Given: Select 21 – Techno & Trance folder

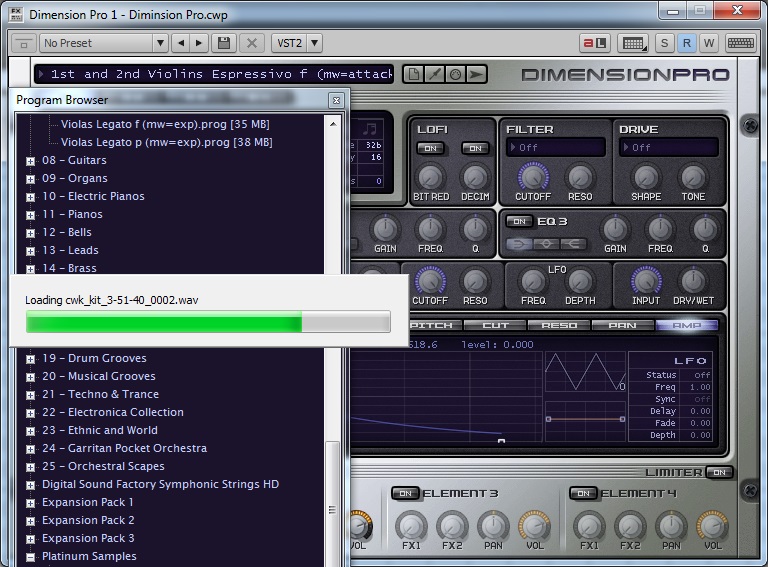Looking at the screenshot, I should pyautogui.click(x=100, y=394).
